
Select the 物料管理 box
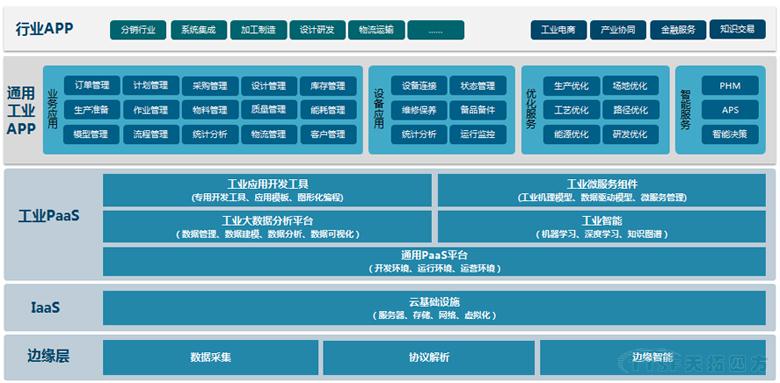(x=210, y=109)
